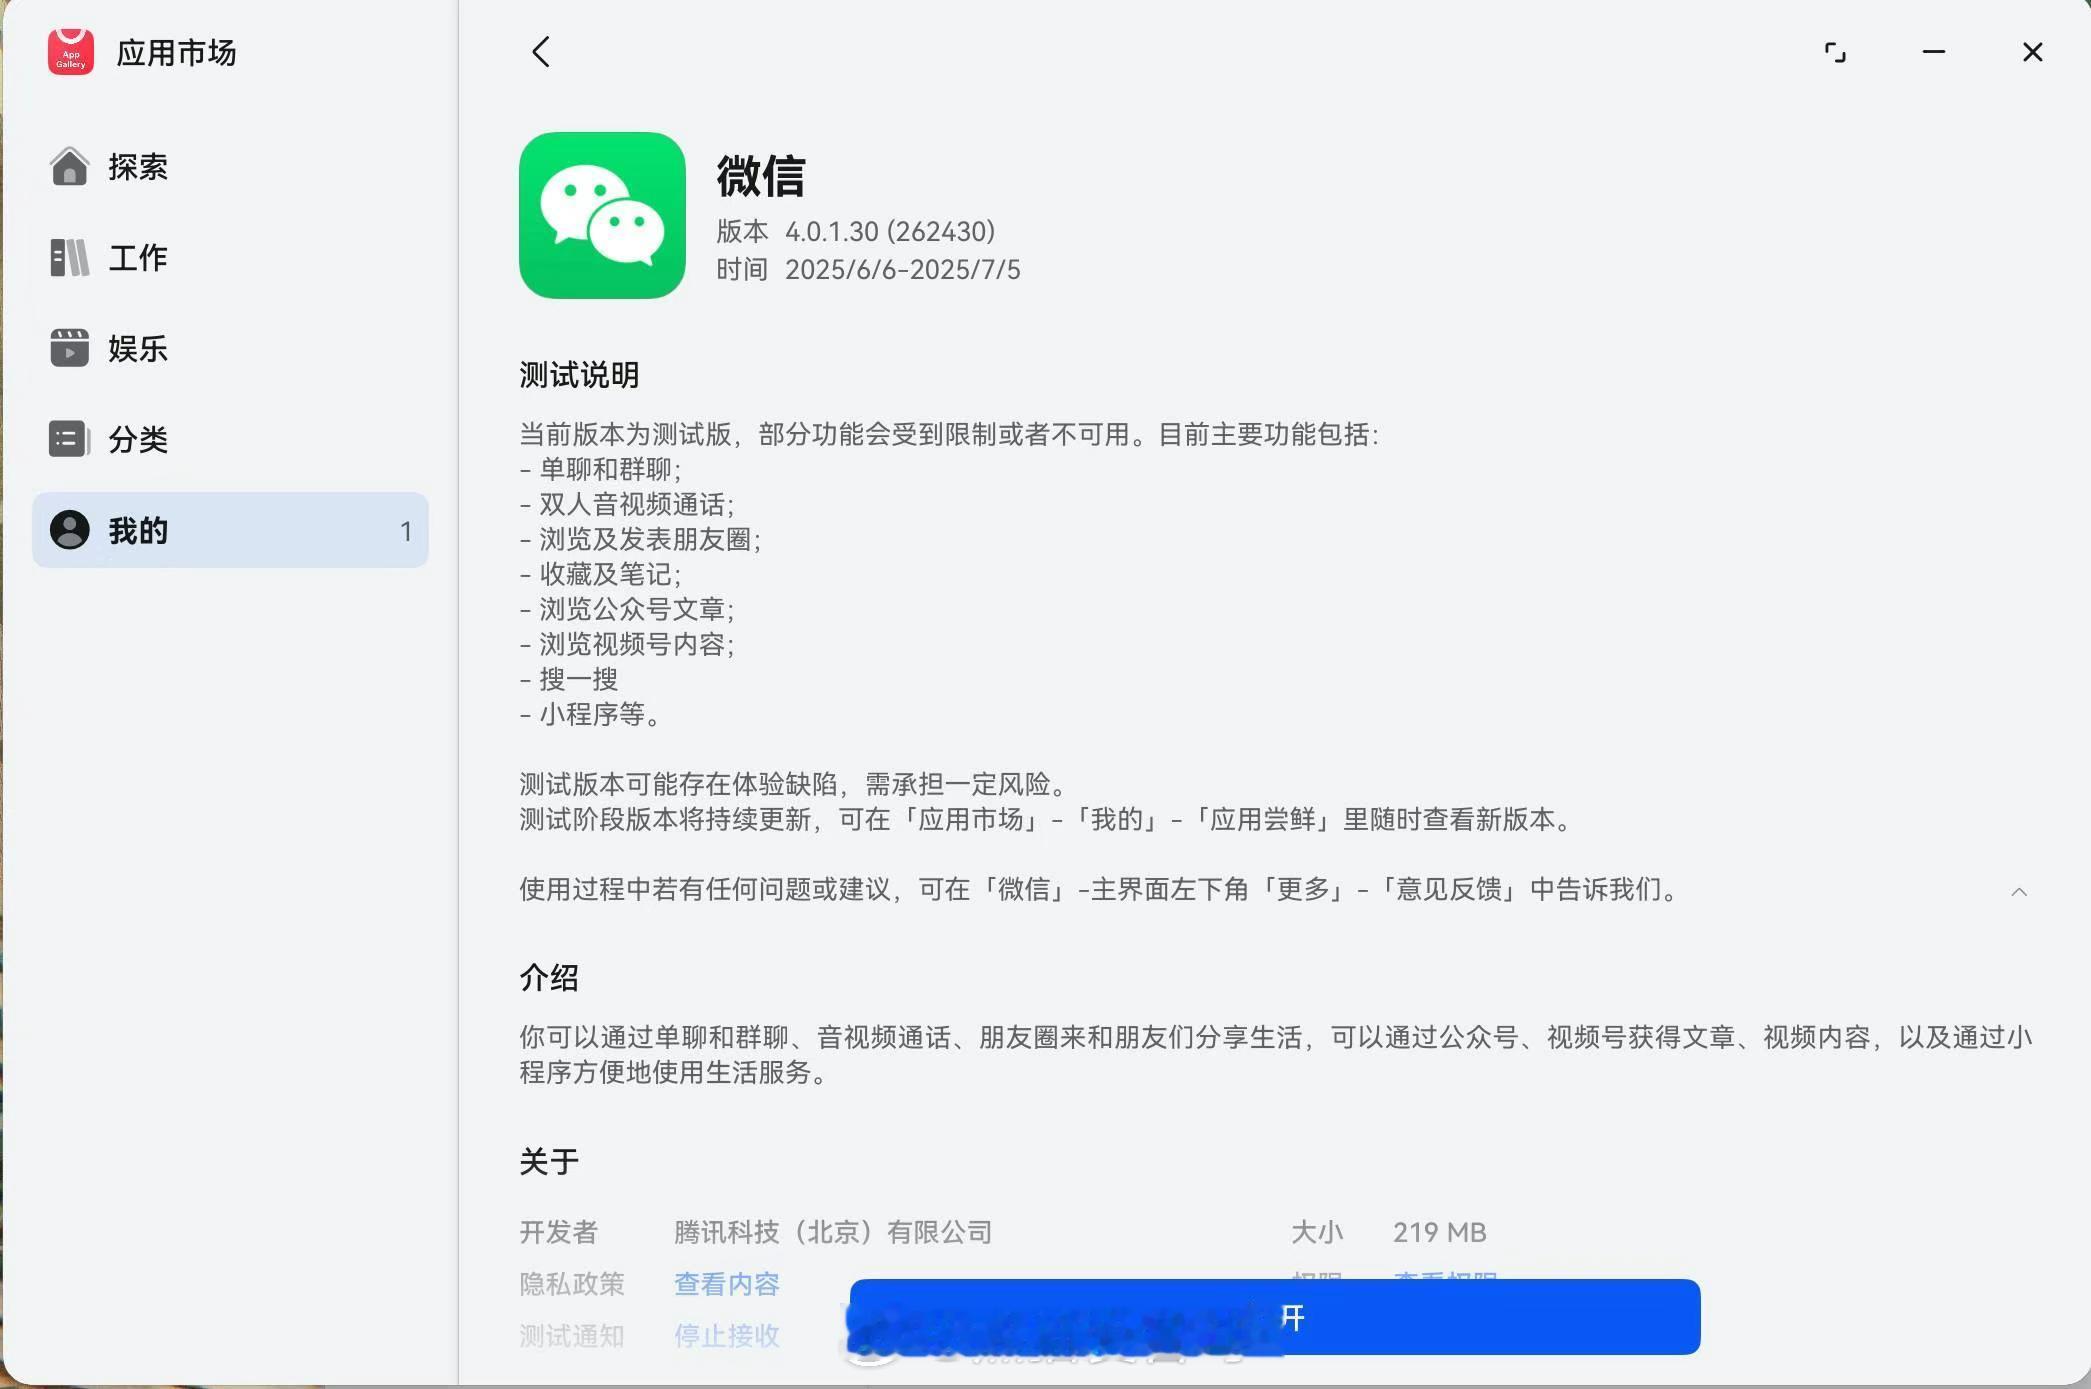Click the line 收藏及笔记
This screenshot has height=1389, width=2091.
(601, 574)
